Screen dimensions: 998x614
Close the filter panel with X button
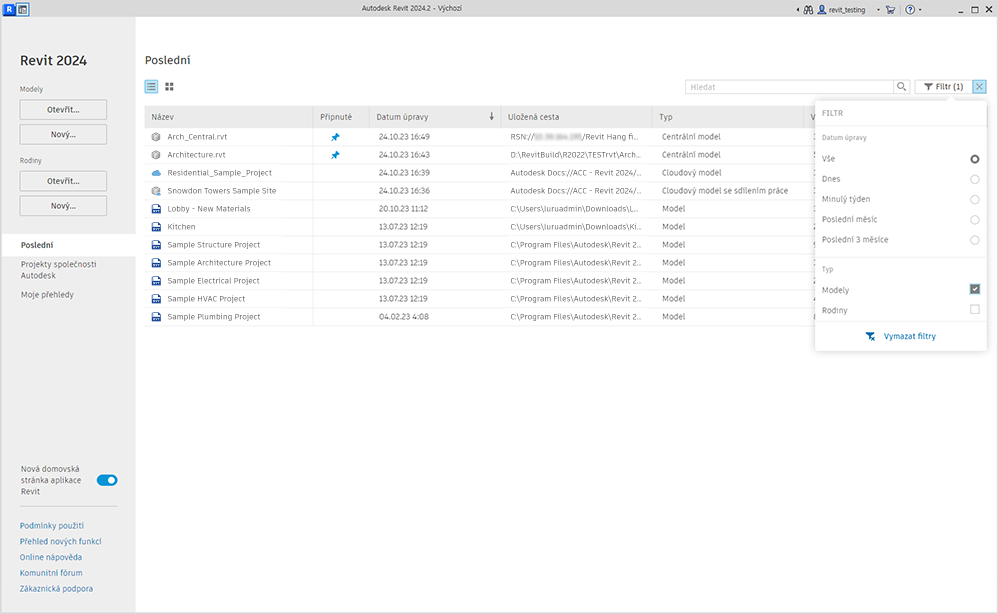[980, 87]
